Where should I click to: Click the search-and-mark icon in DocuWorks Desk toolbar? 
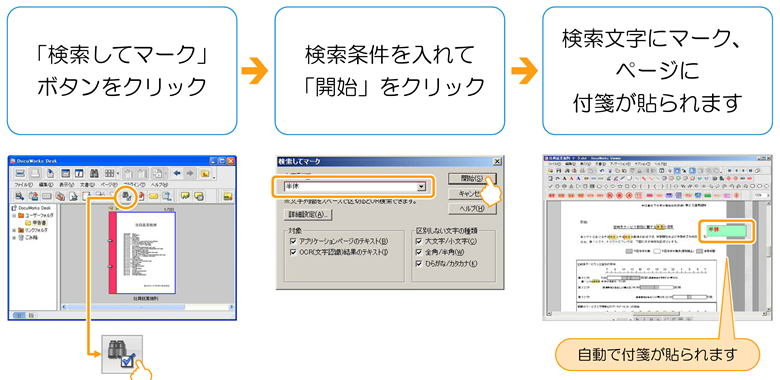127,196
